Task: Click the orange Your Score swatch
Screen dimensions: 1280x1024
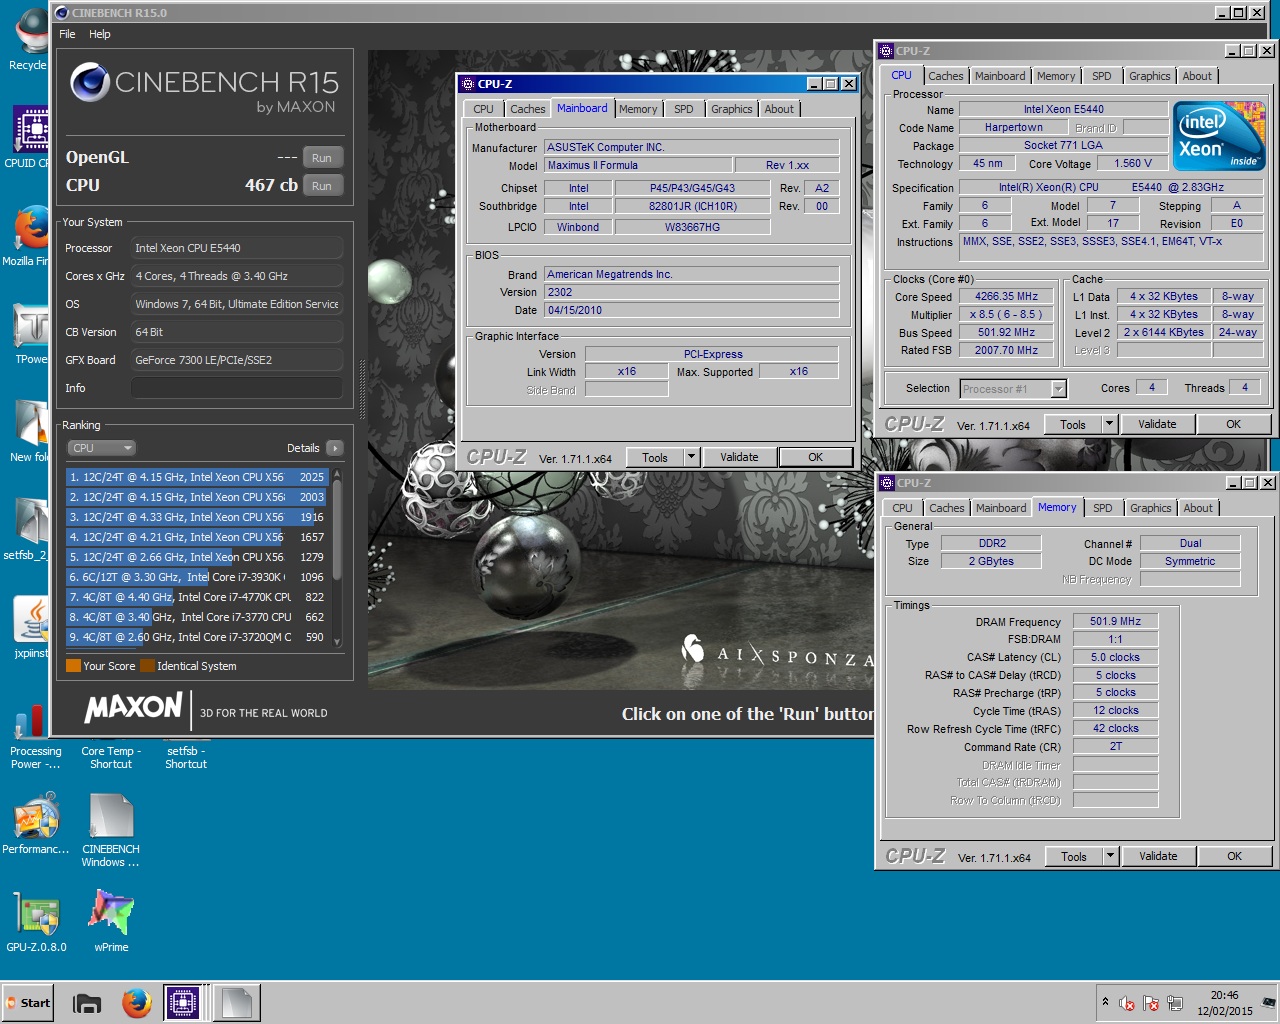Action: (73, 666)
